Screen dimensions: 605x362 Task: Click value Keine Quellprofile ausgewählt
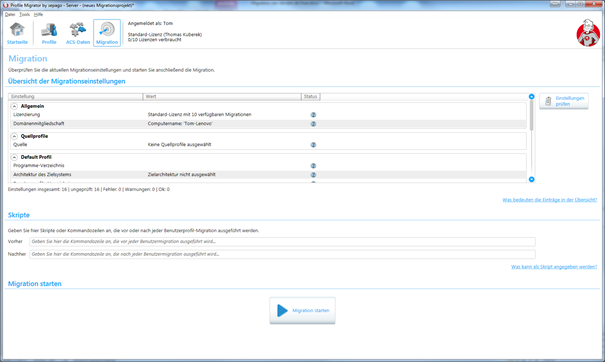pyautogui.click(x=179, y=145)
